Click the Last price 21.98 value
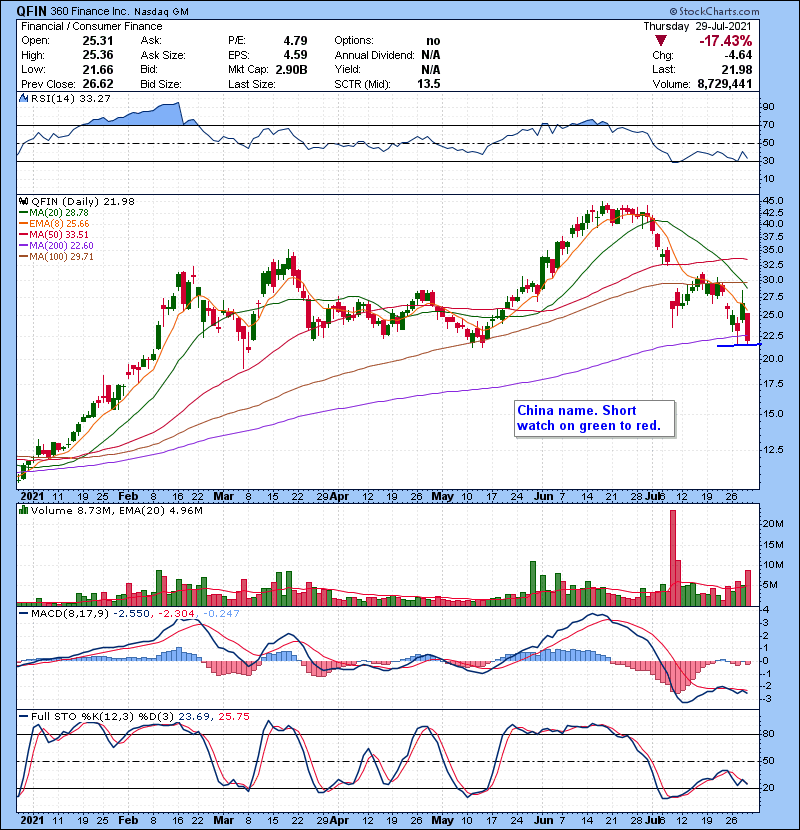Viewport: 800px width, 830px height. tap(736, 69)
